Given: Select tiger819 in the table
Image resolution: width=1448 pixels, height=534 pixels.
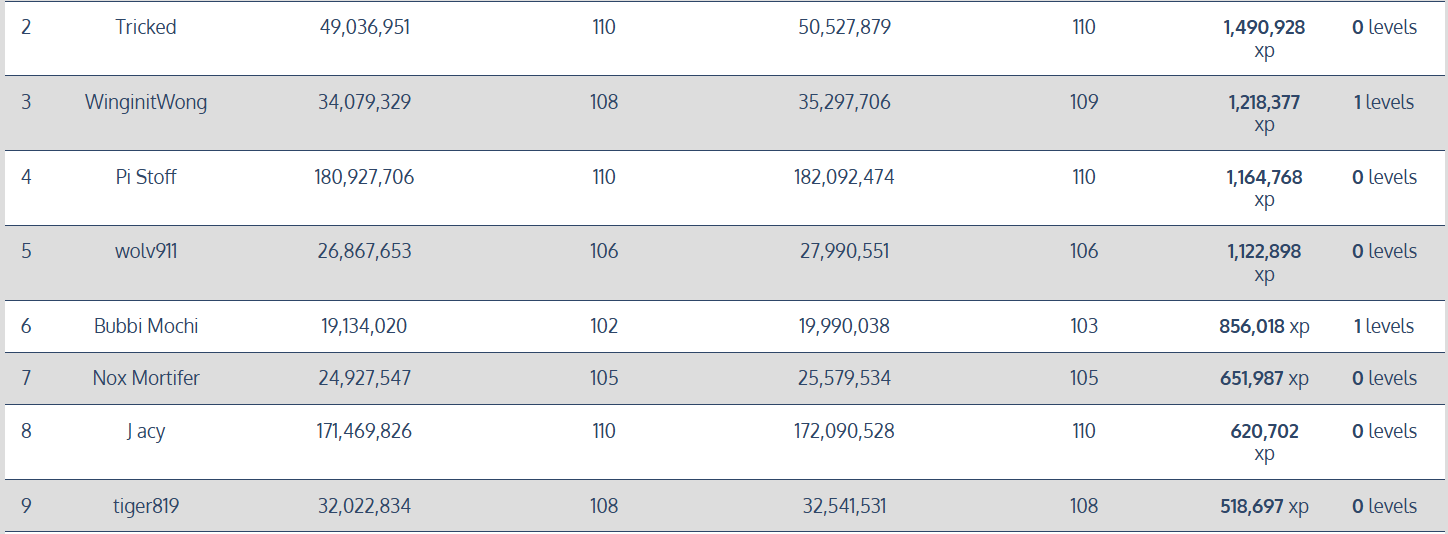Looking at the screenshot, I should pyautogui.click(x=146, y=506).
